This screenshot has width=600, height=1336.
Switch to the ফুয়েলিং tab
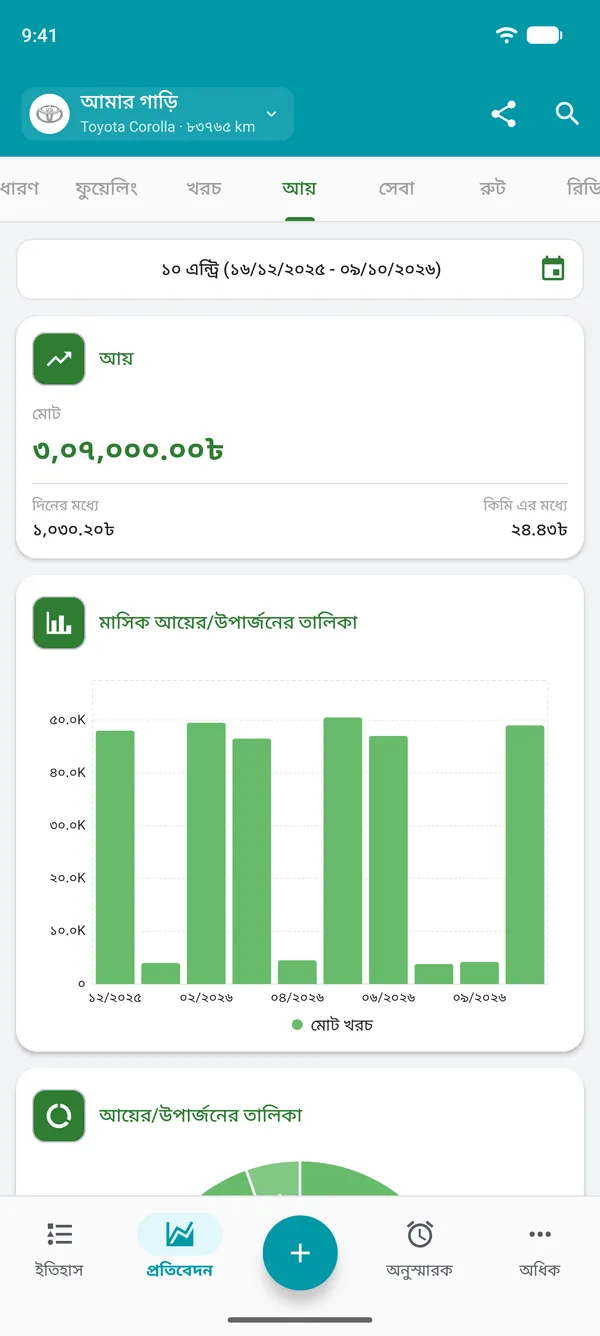(x=106, y=188)
